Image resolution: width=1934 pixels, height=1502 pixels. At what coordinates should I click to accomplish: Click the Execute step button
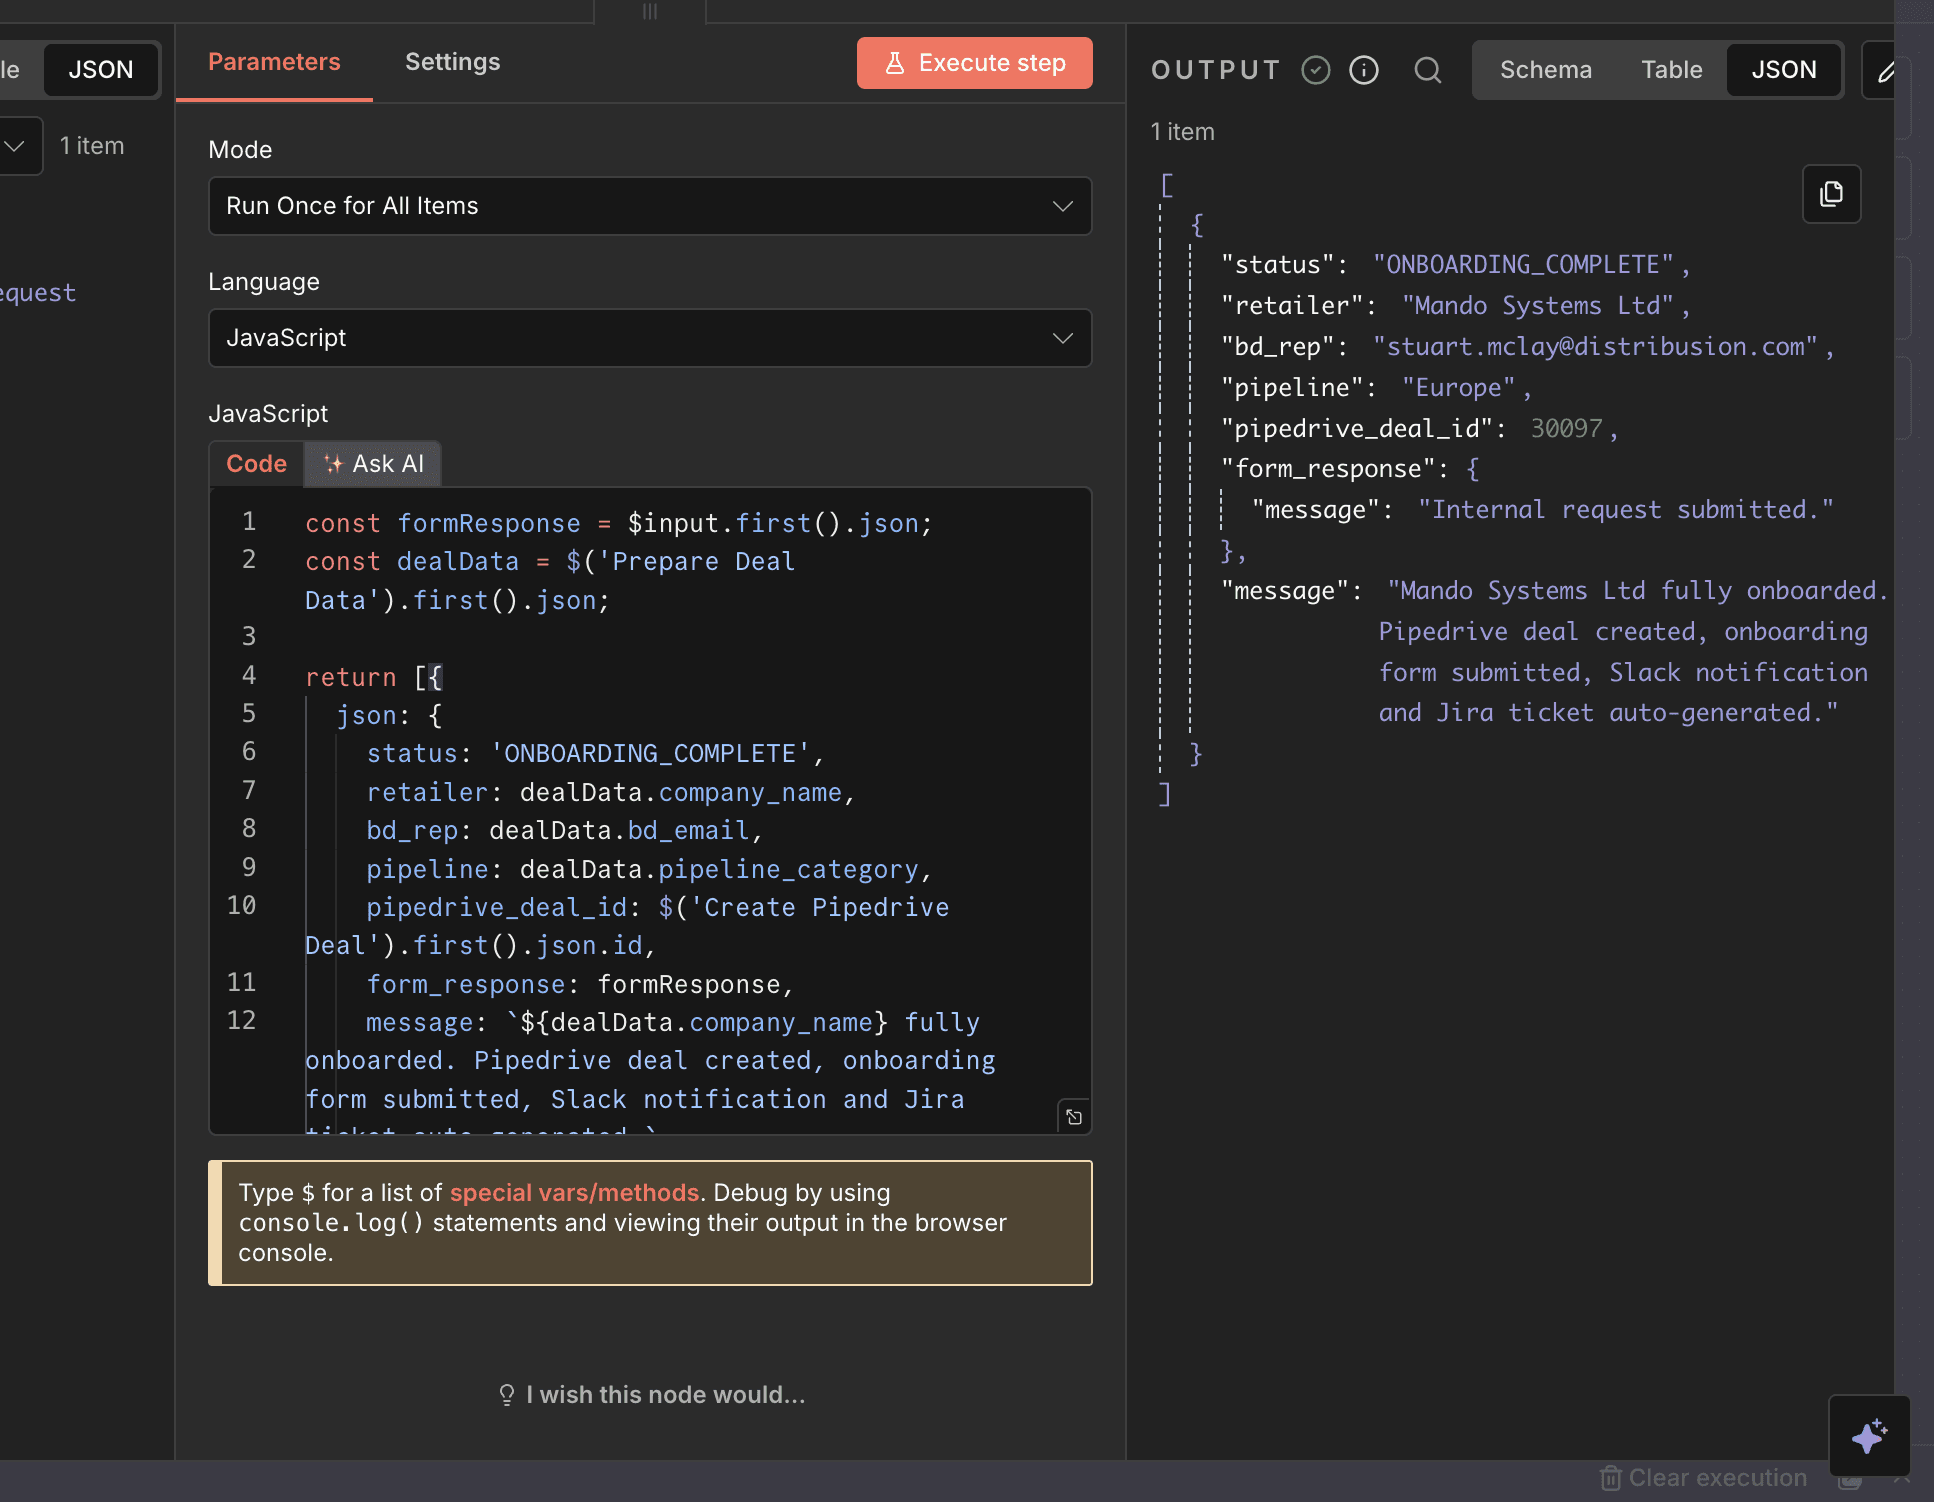pyautogui.click(x=974, y=63)
